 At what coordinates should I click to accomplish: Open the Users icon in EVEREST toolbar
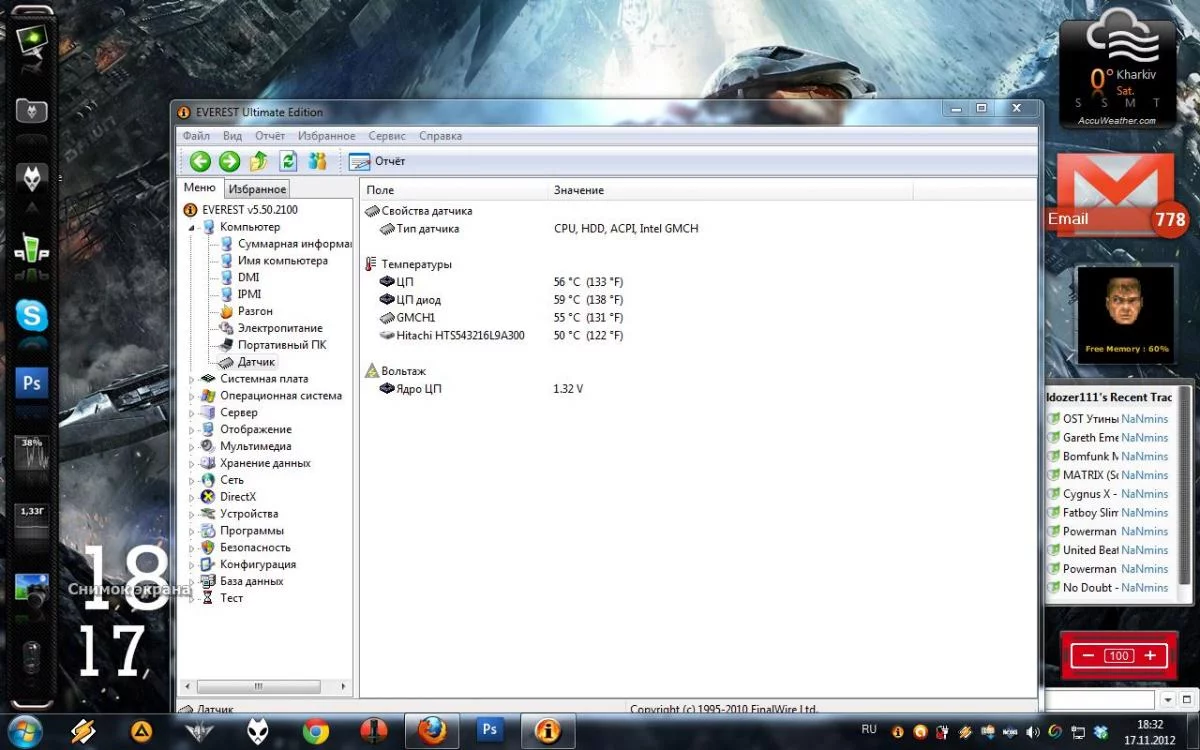318,161
